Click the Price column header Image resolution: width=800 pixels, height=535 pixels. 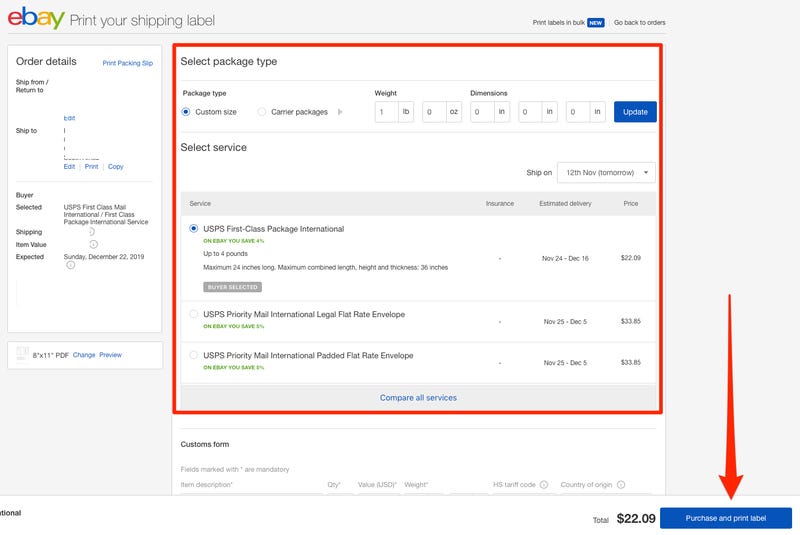(x=631, y=203)
